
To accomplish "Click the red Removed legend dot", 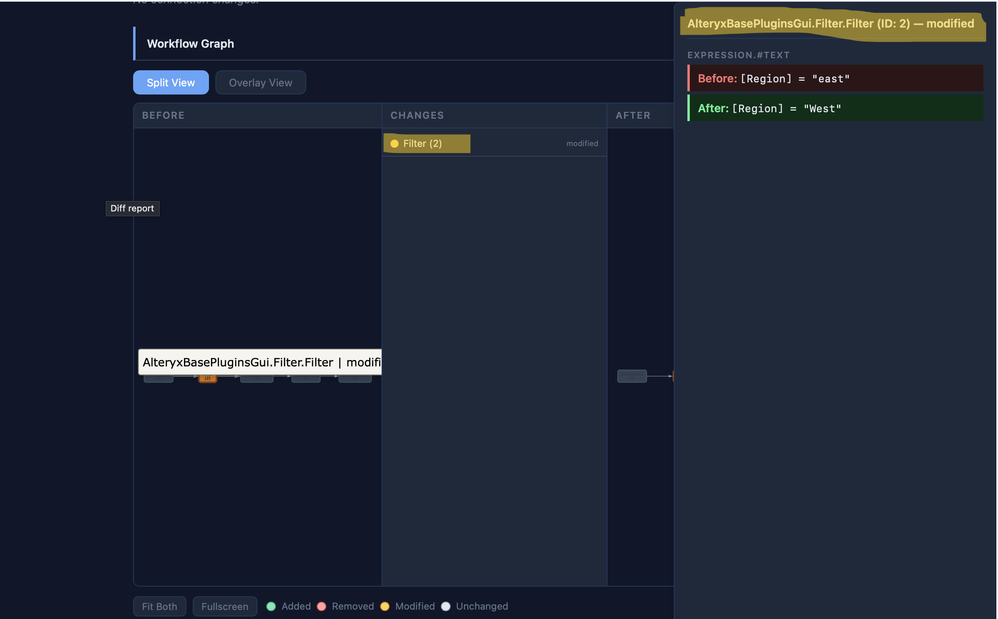I will pos(321,606).
